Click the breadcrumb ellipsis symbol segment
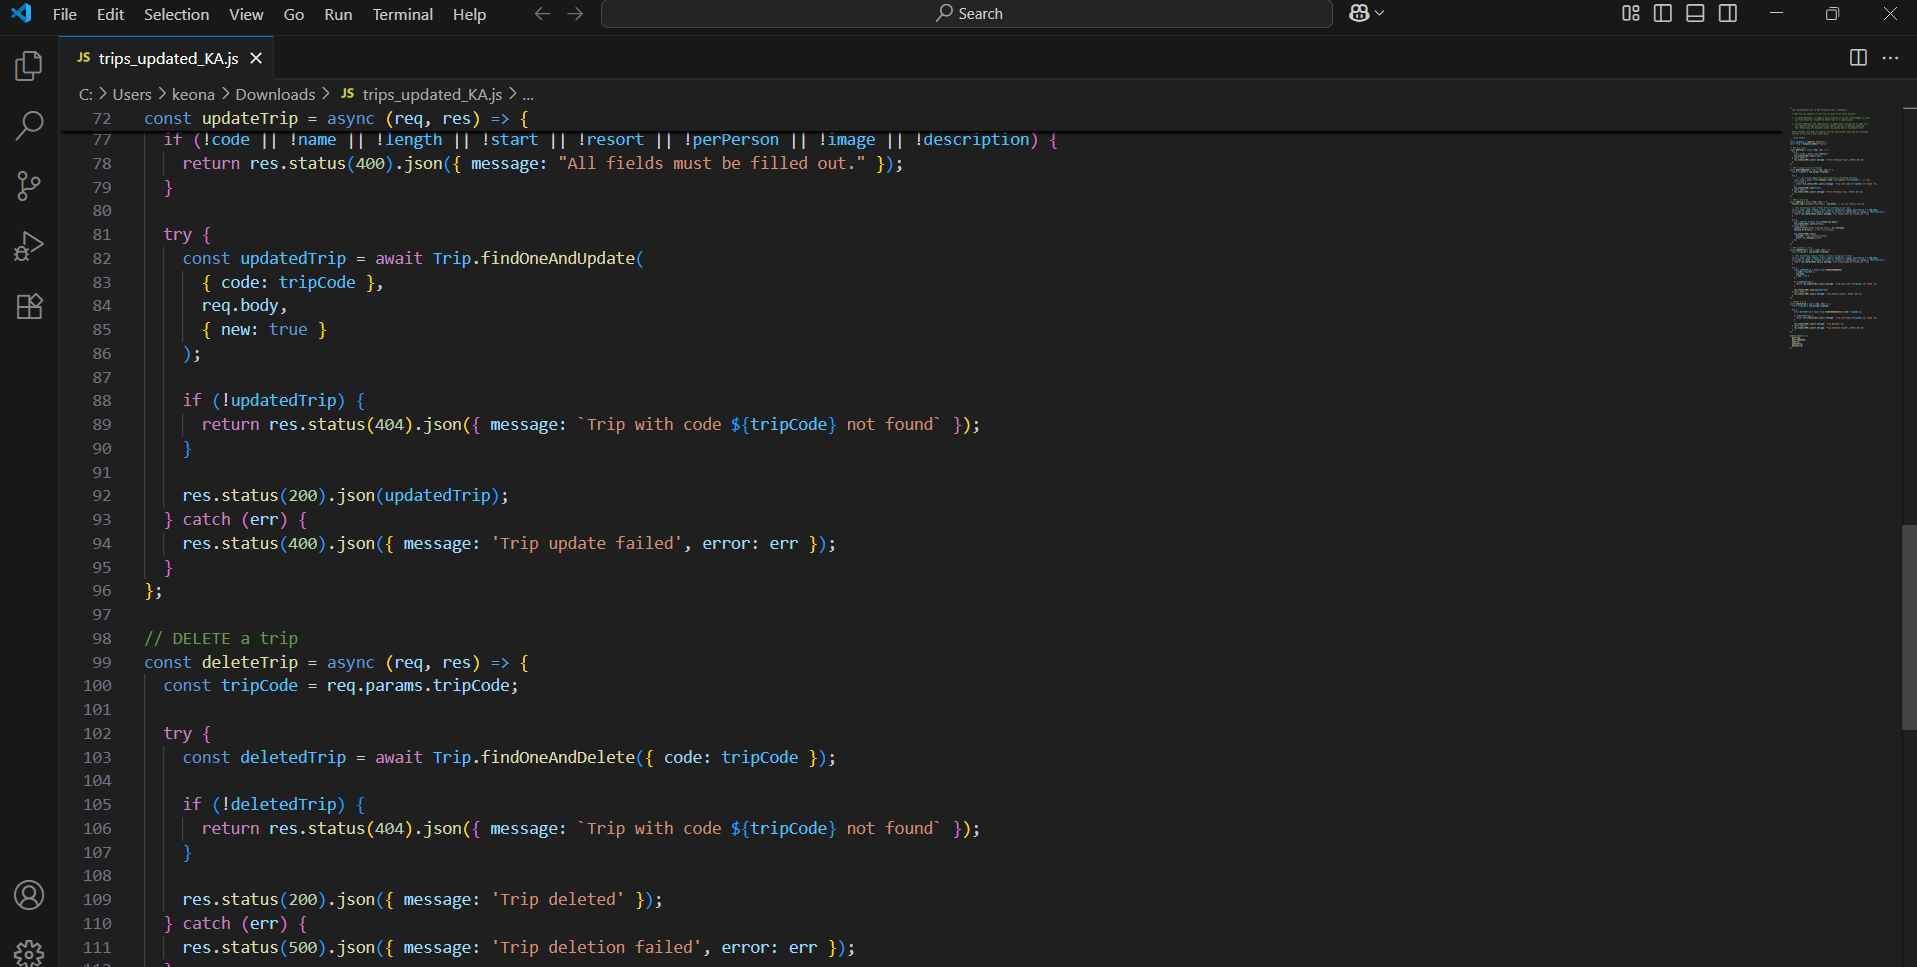Screen dimensions: 1917x967 pos(528,94)
